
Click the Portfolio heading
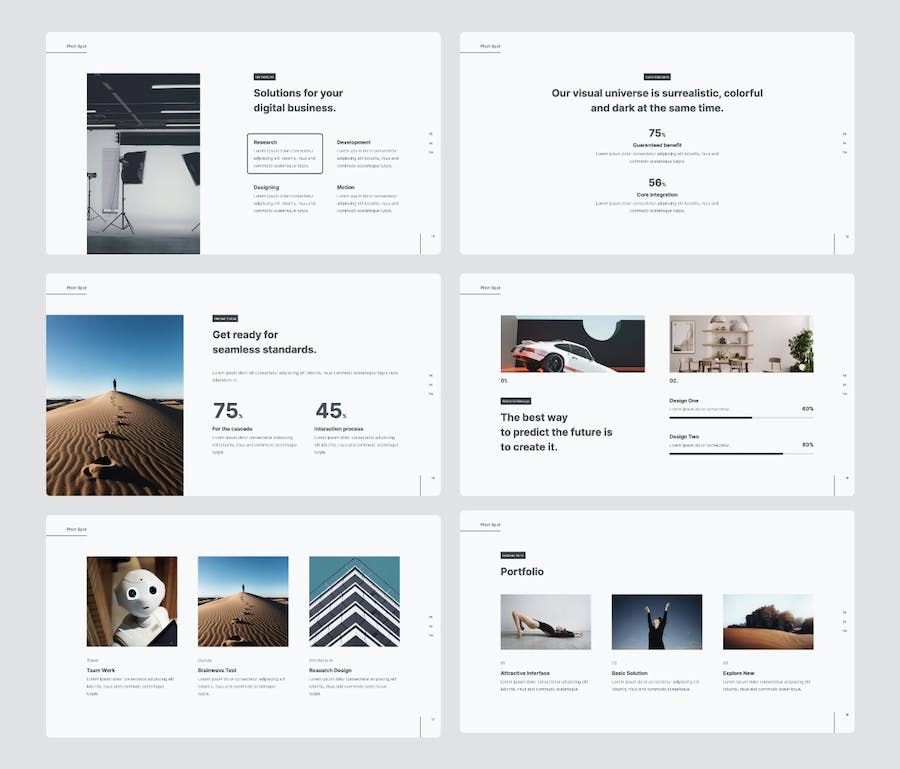[522, 572]
